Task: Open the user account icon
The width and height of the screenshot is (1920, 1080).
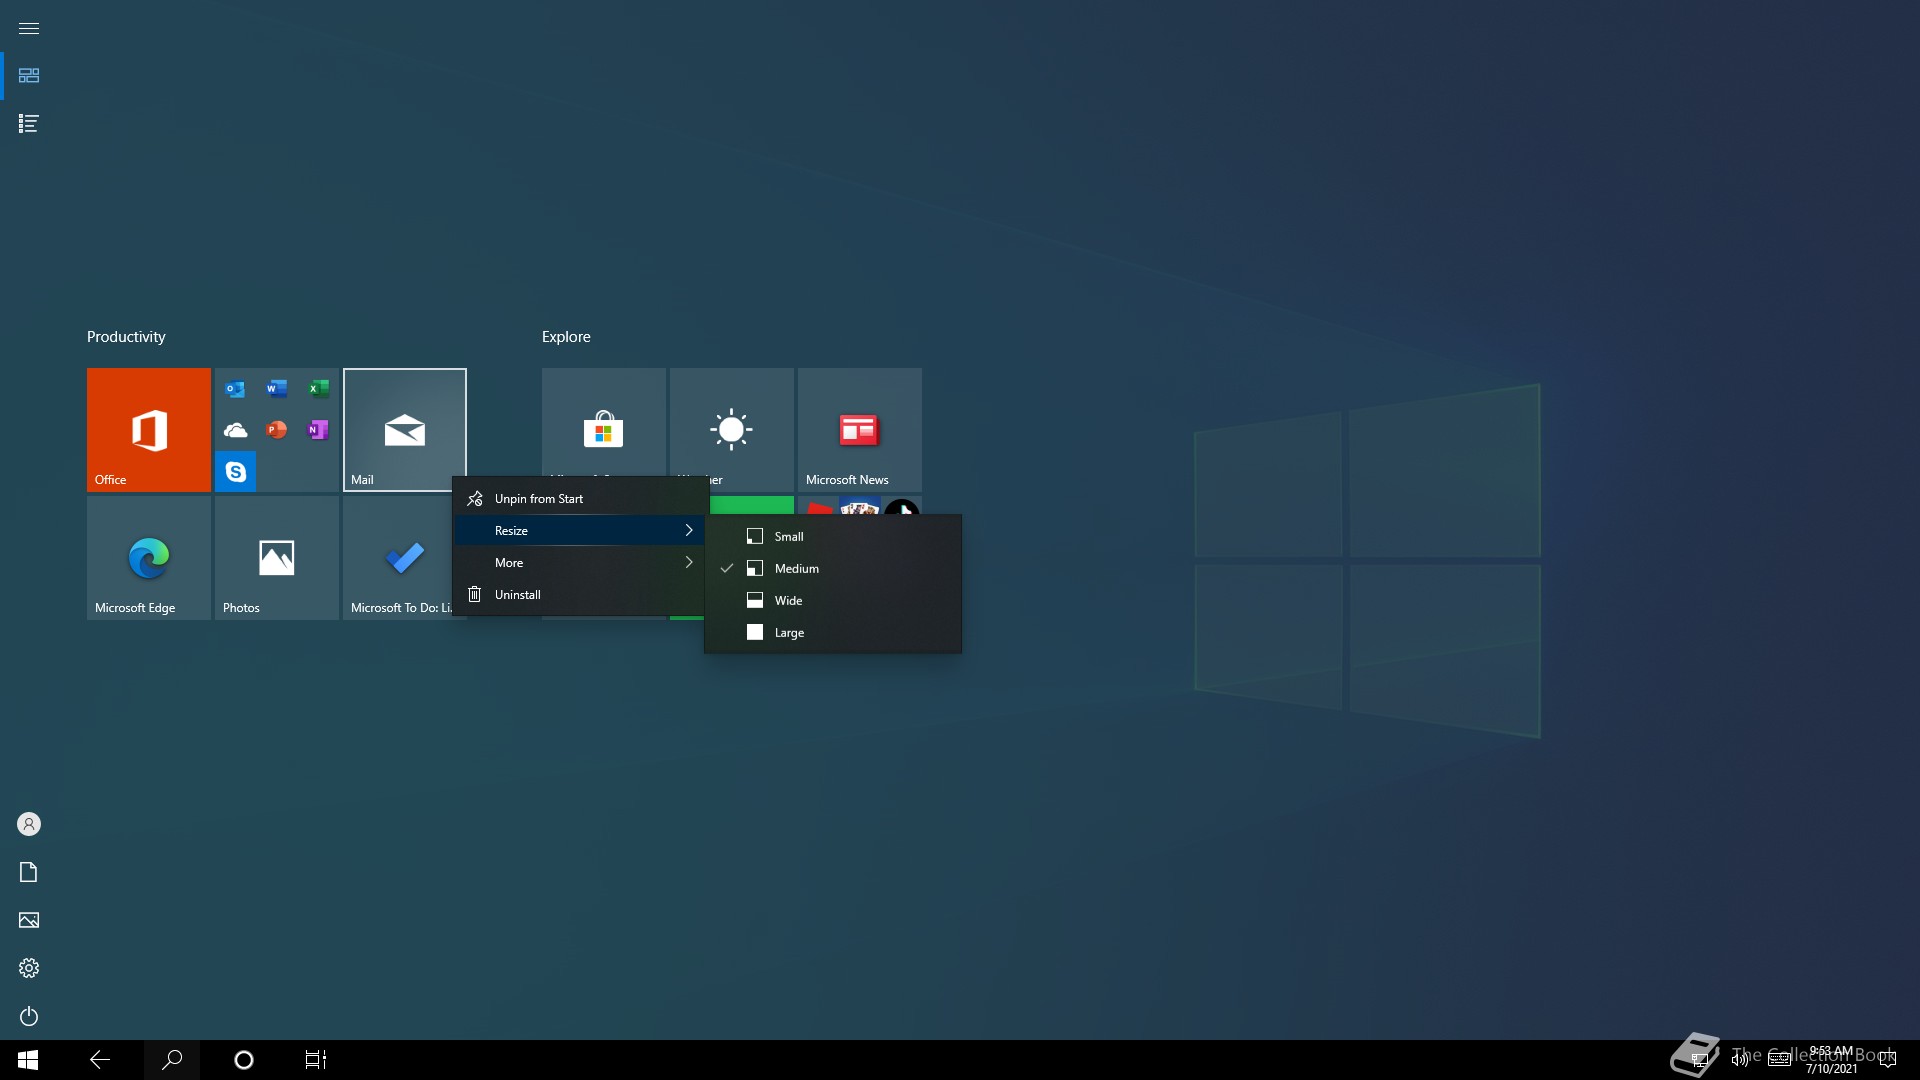Action: coord(29,824)
